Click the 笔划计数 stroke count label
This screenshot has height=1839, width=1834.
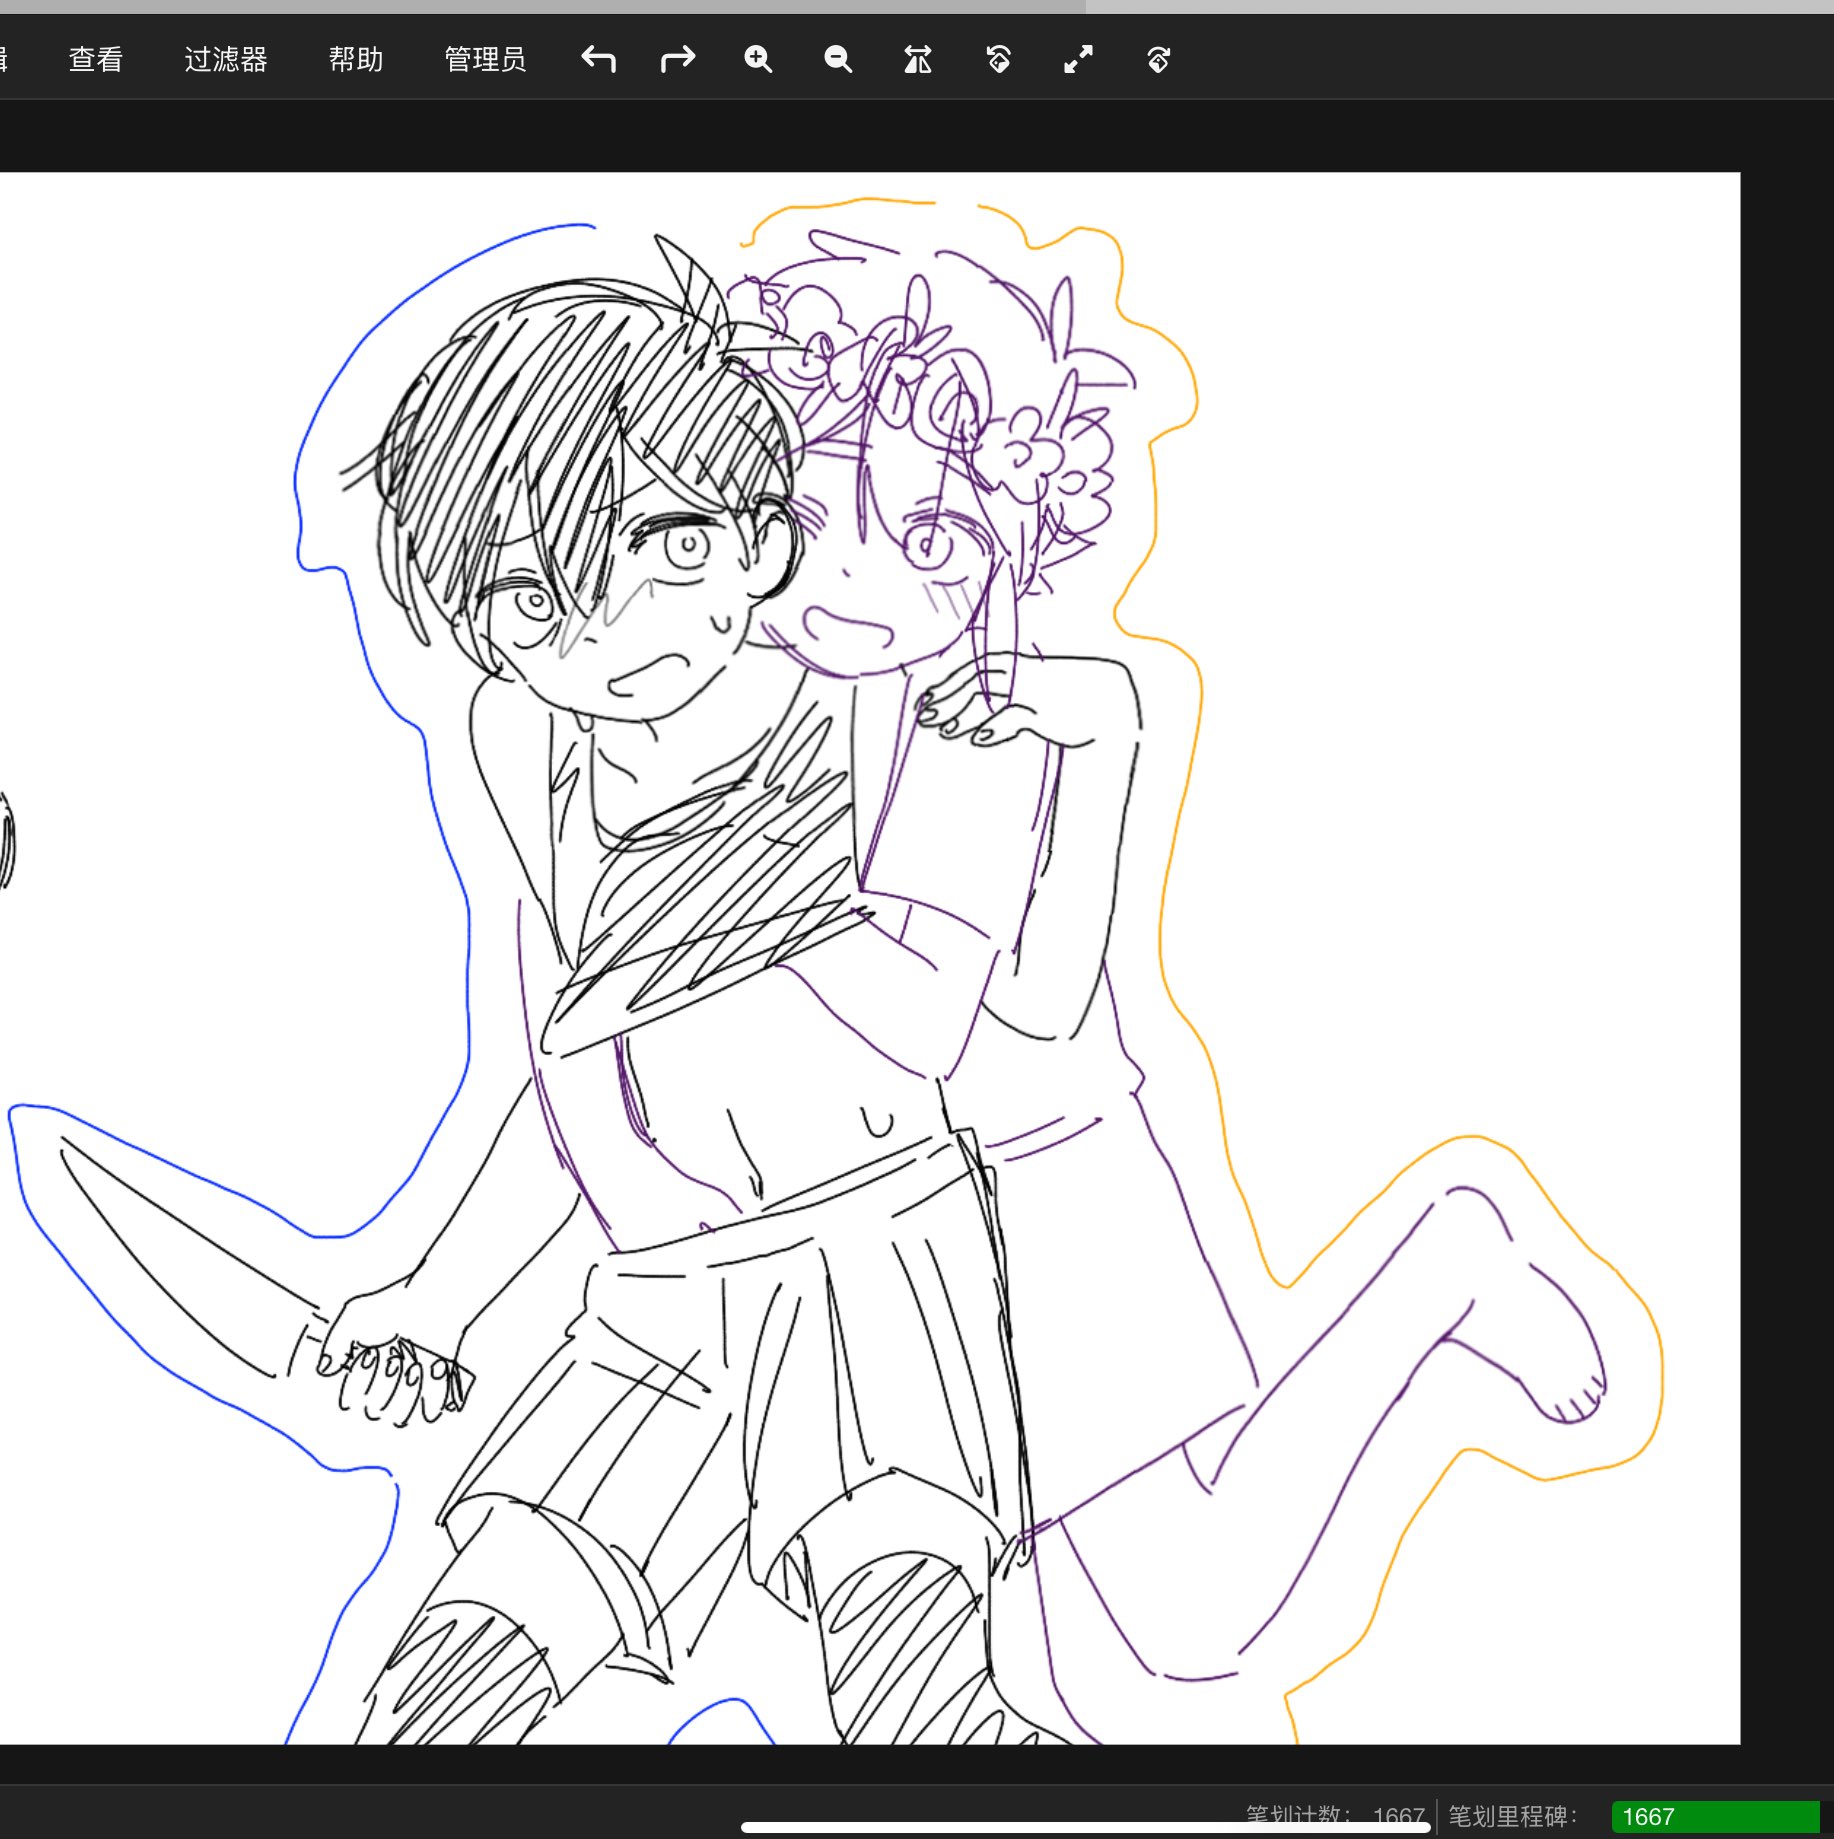pos(1297,1816)
